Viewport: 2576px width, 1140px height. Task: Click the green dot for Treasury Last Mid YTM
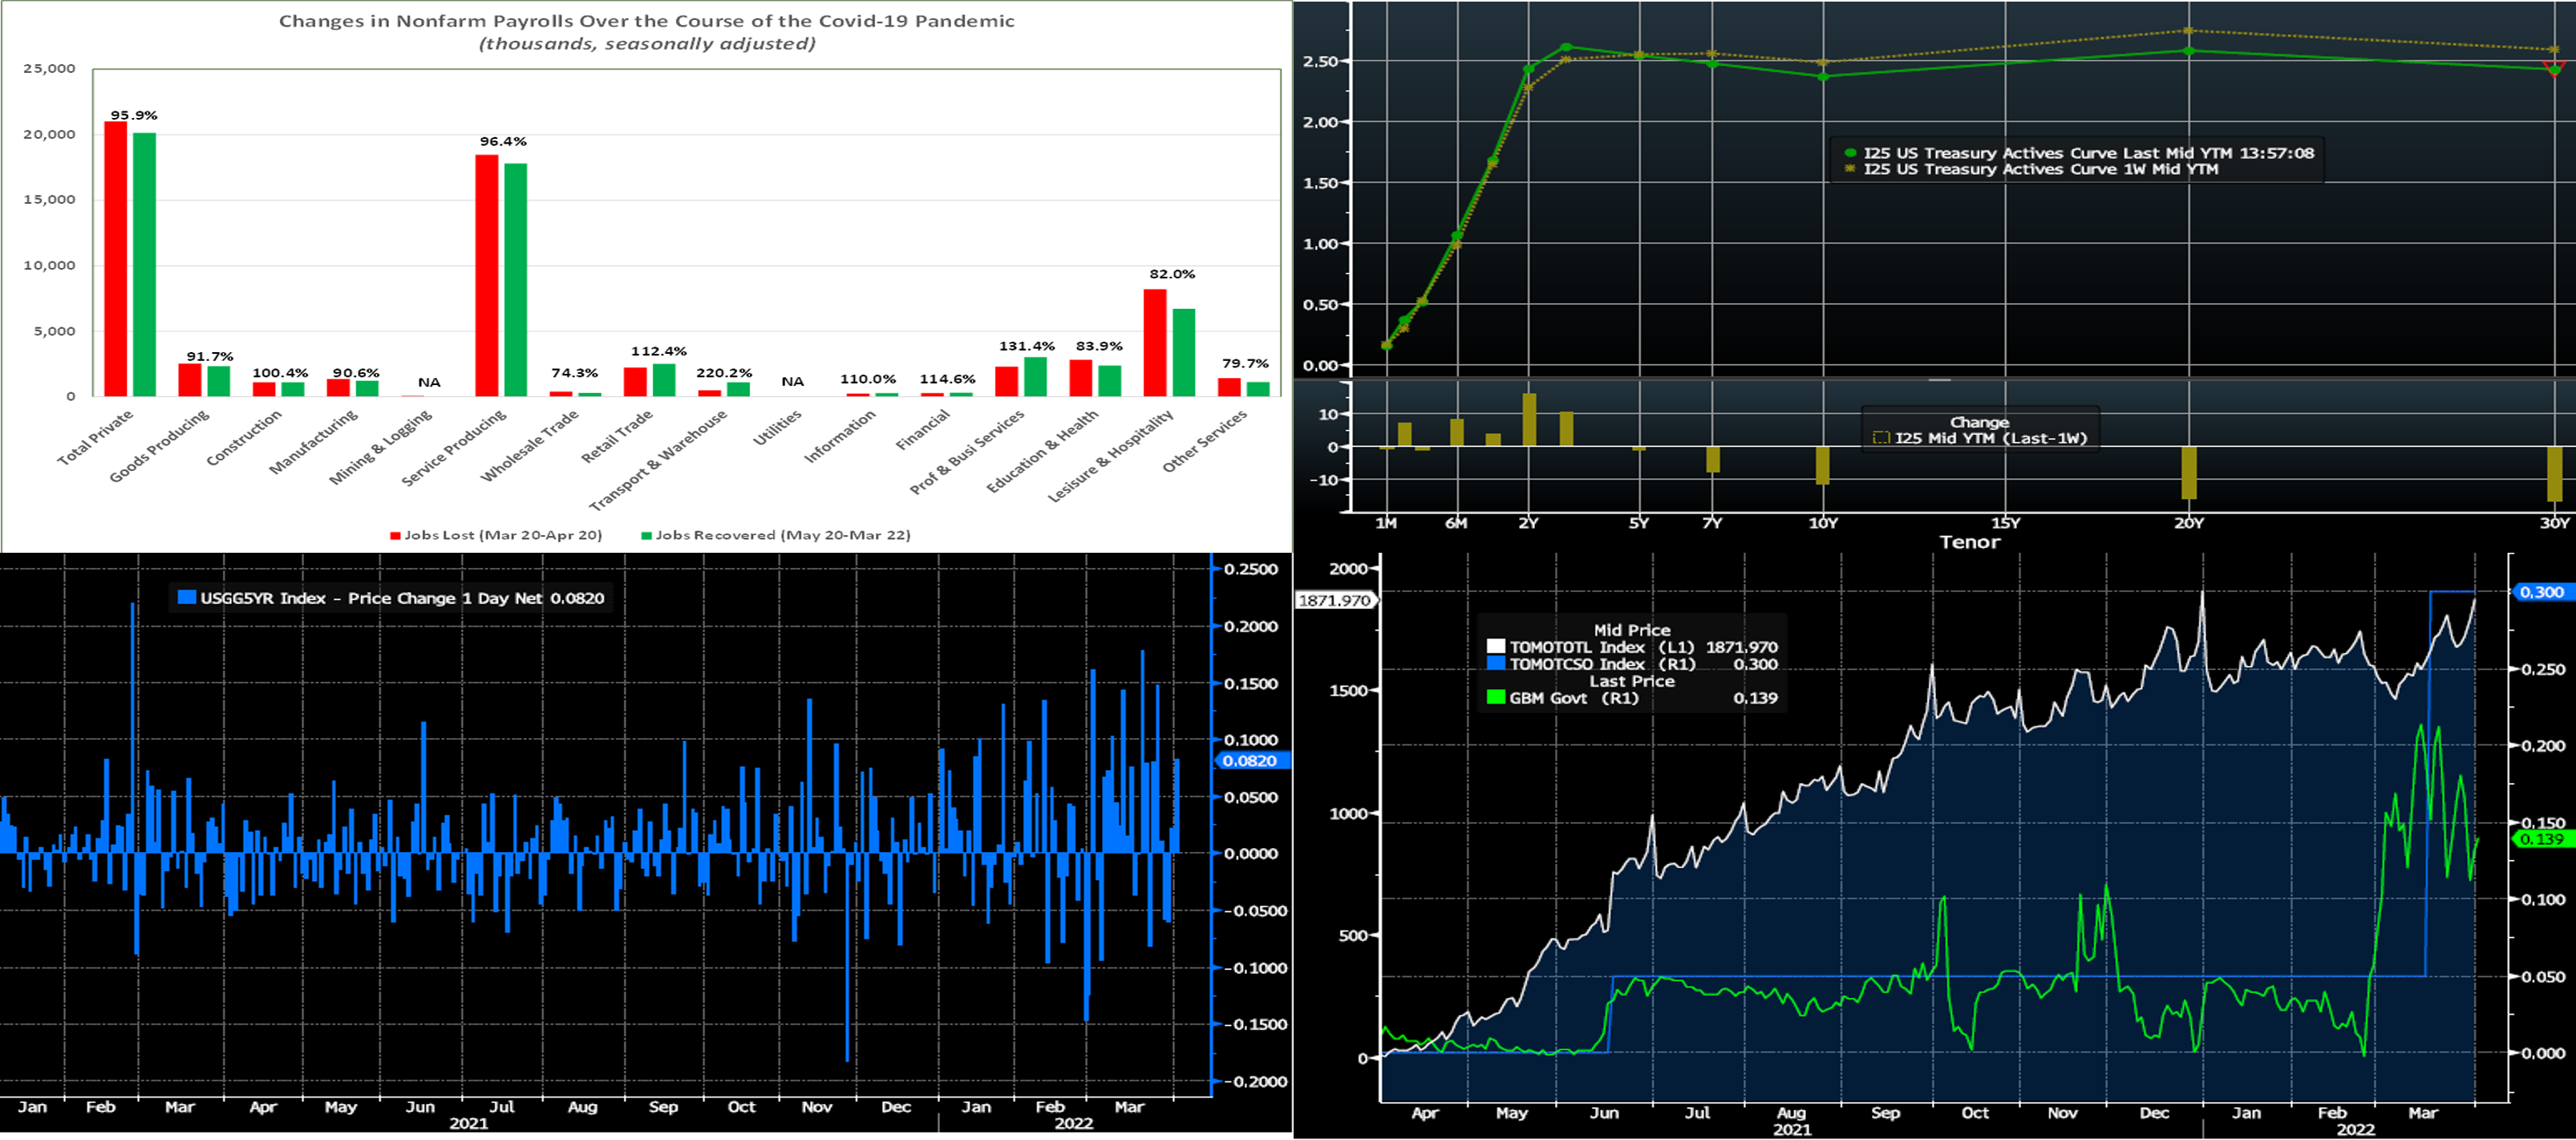point(1849,153)
